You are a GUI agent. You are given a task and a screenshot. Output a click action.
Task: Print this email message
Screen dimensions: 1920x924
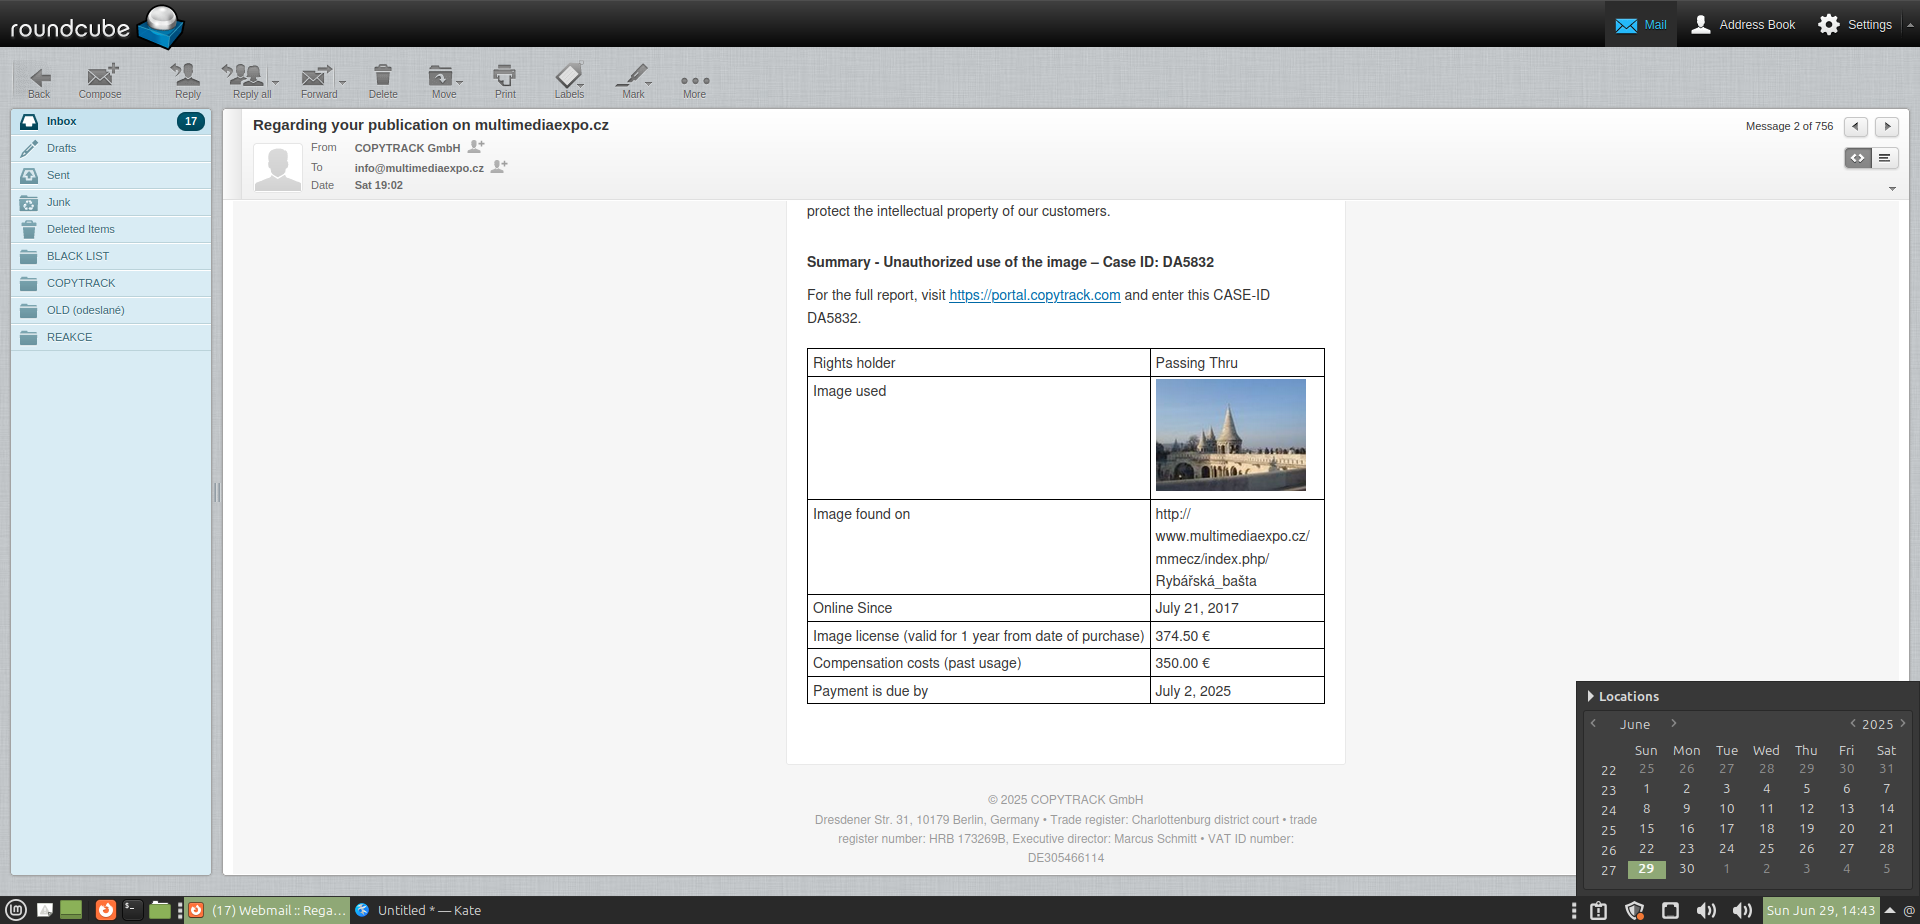[x=505, y=78]
